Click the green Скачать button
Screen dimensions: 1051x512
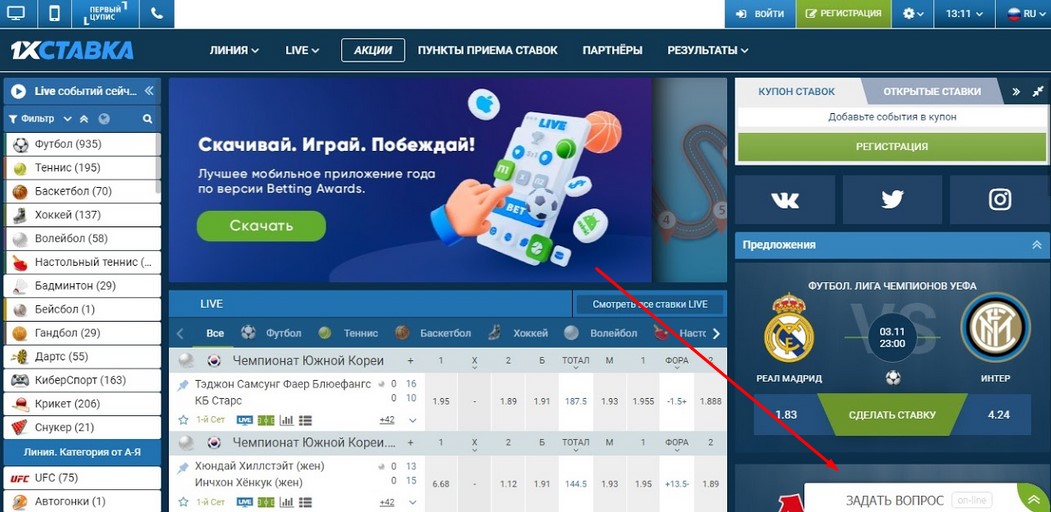click(261, 226)
